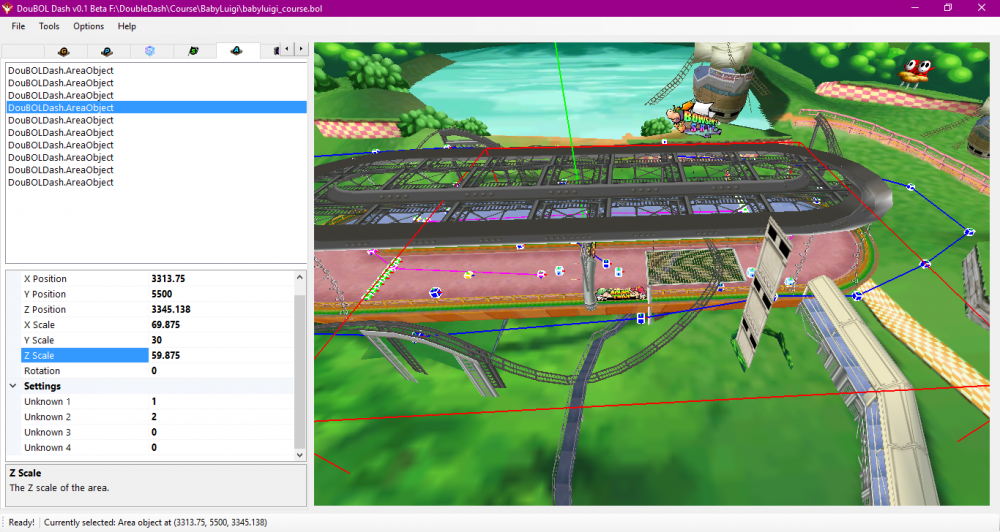
Task: Edit Y Position value 5500
Action: tap(221, 294)
